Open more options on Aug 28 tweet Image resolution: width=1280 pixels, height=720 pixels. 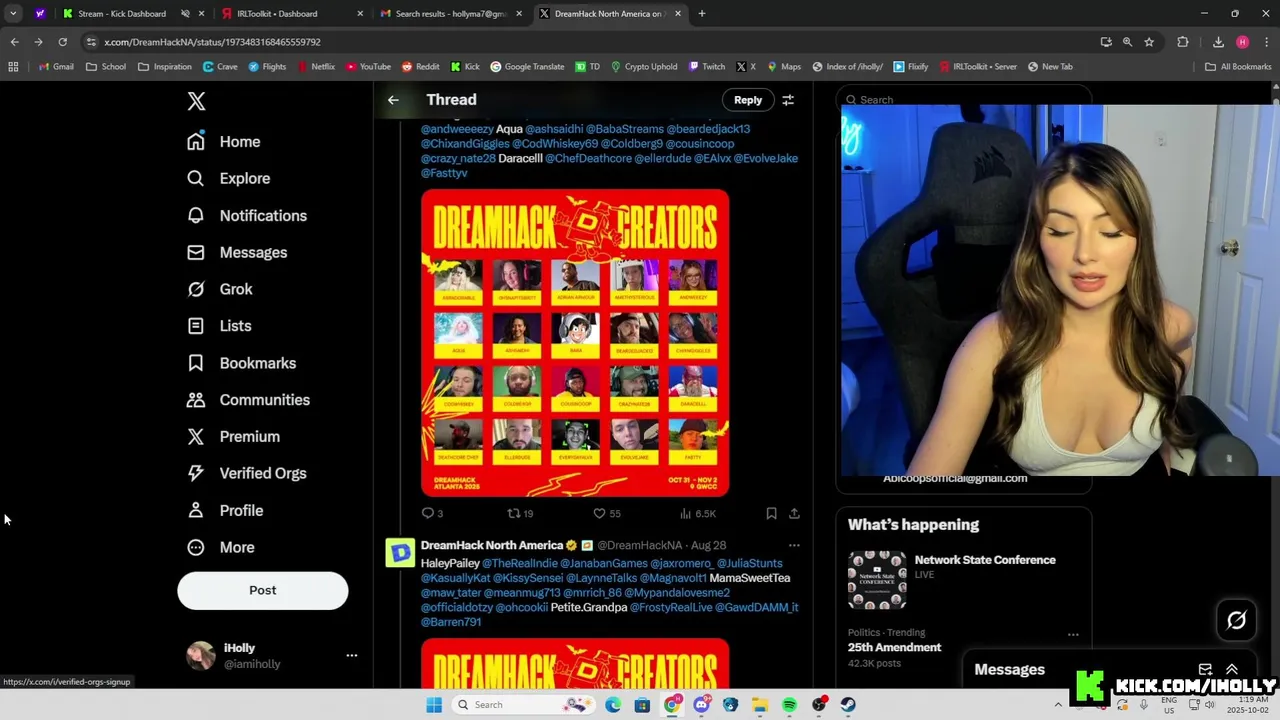coord(794,545)
